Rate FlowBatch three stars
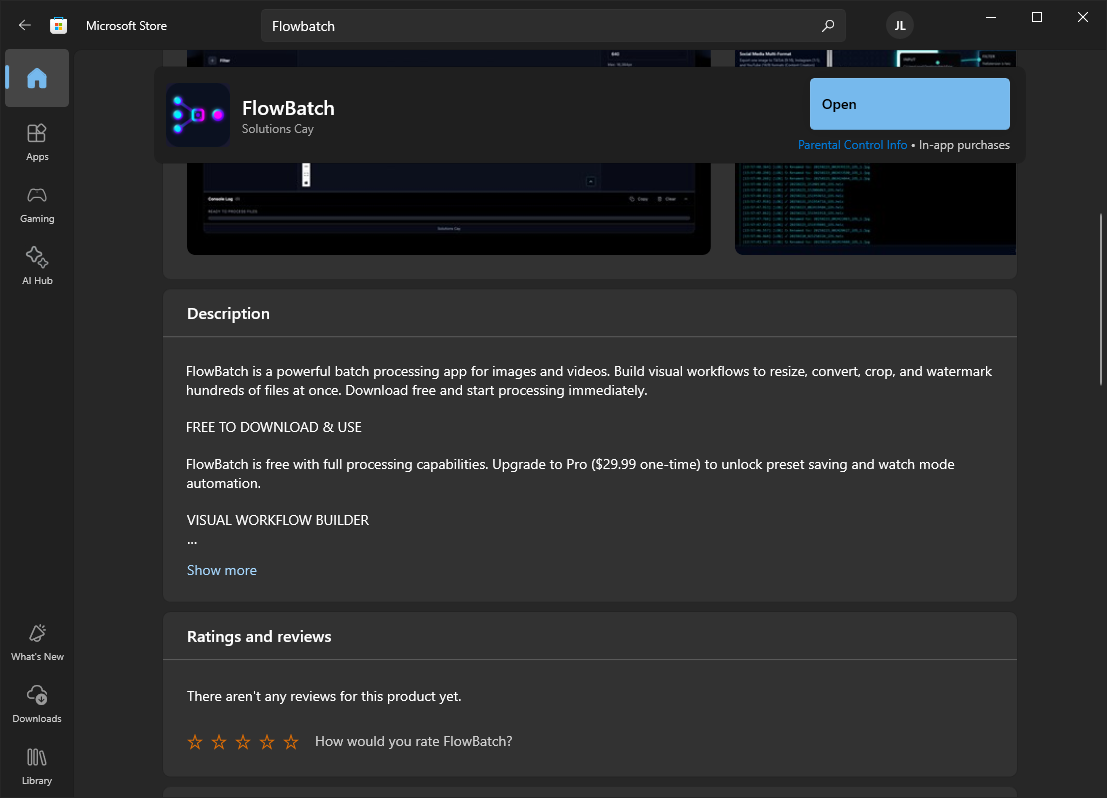Viewport: 1107px width, 798px height. [x=243, y=742]
